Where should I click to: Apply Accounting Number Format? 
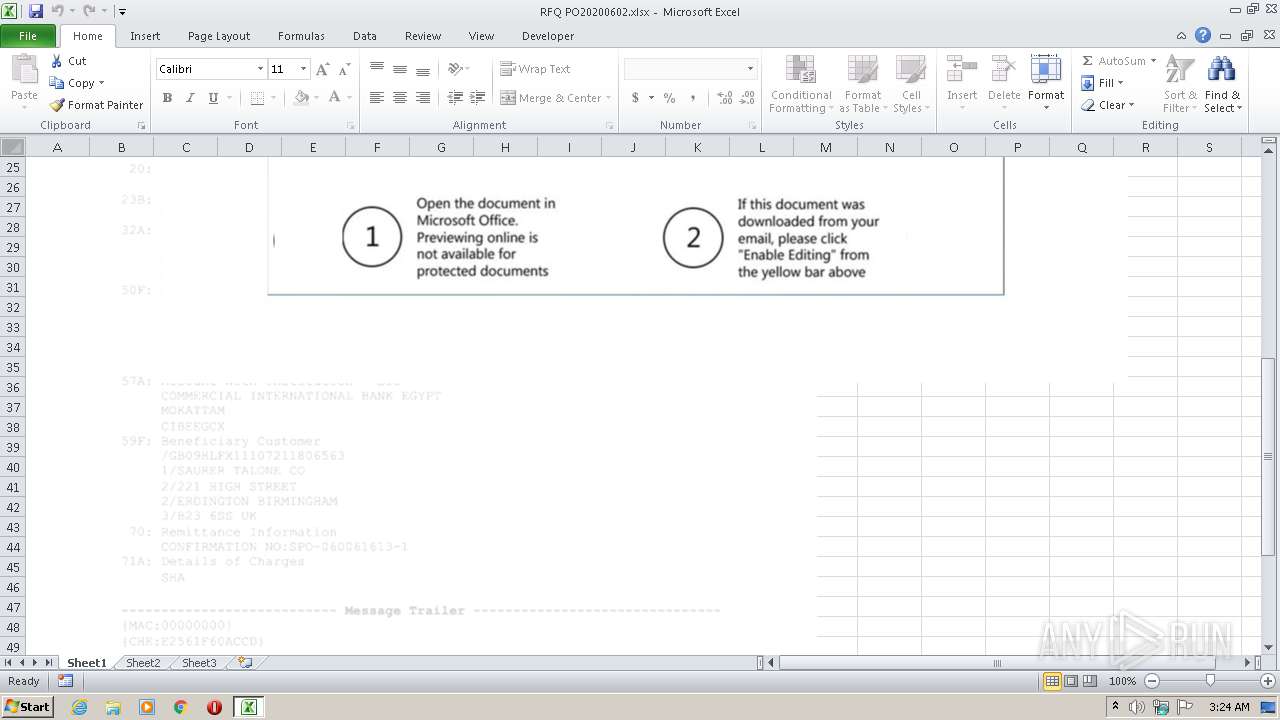pos(635,98)
